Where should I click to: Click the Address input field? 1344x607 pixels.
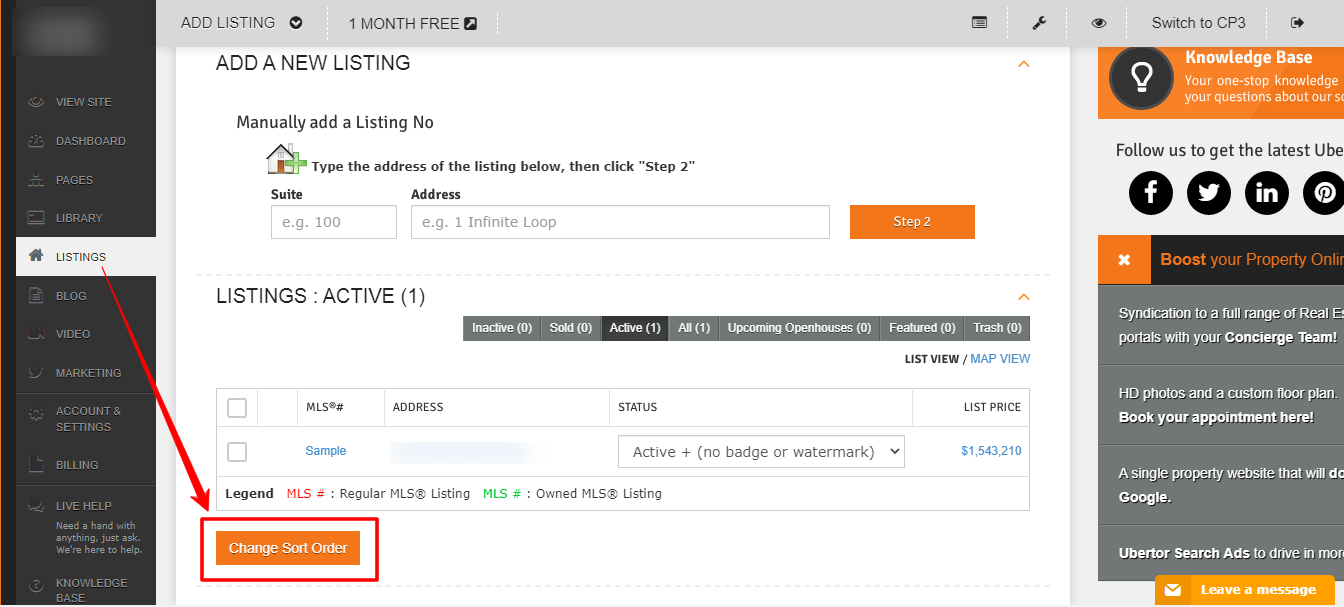click(x=620, y=222)
